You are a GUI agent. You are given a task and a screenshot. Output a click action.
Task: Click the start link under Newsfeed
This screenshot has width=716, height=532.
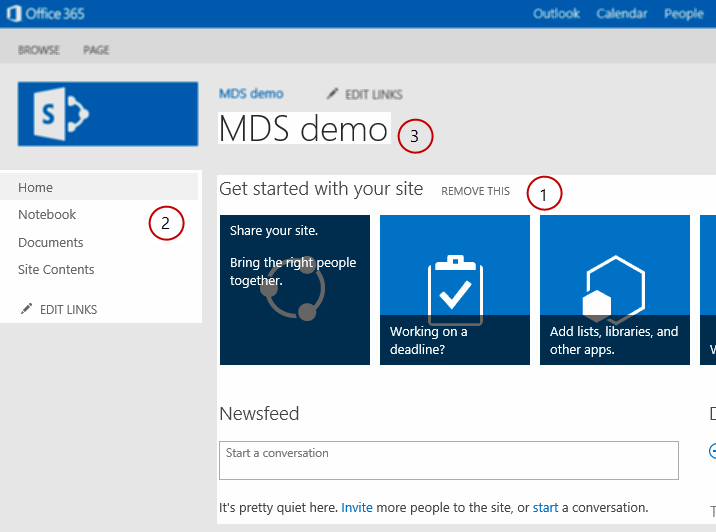(545, 507)
